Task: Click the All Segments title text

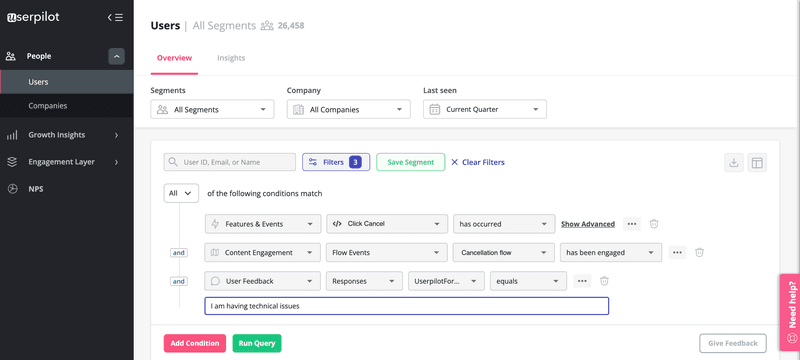Action: coord(224,25)
